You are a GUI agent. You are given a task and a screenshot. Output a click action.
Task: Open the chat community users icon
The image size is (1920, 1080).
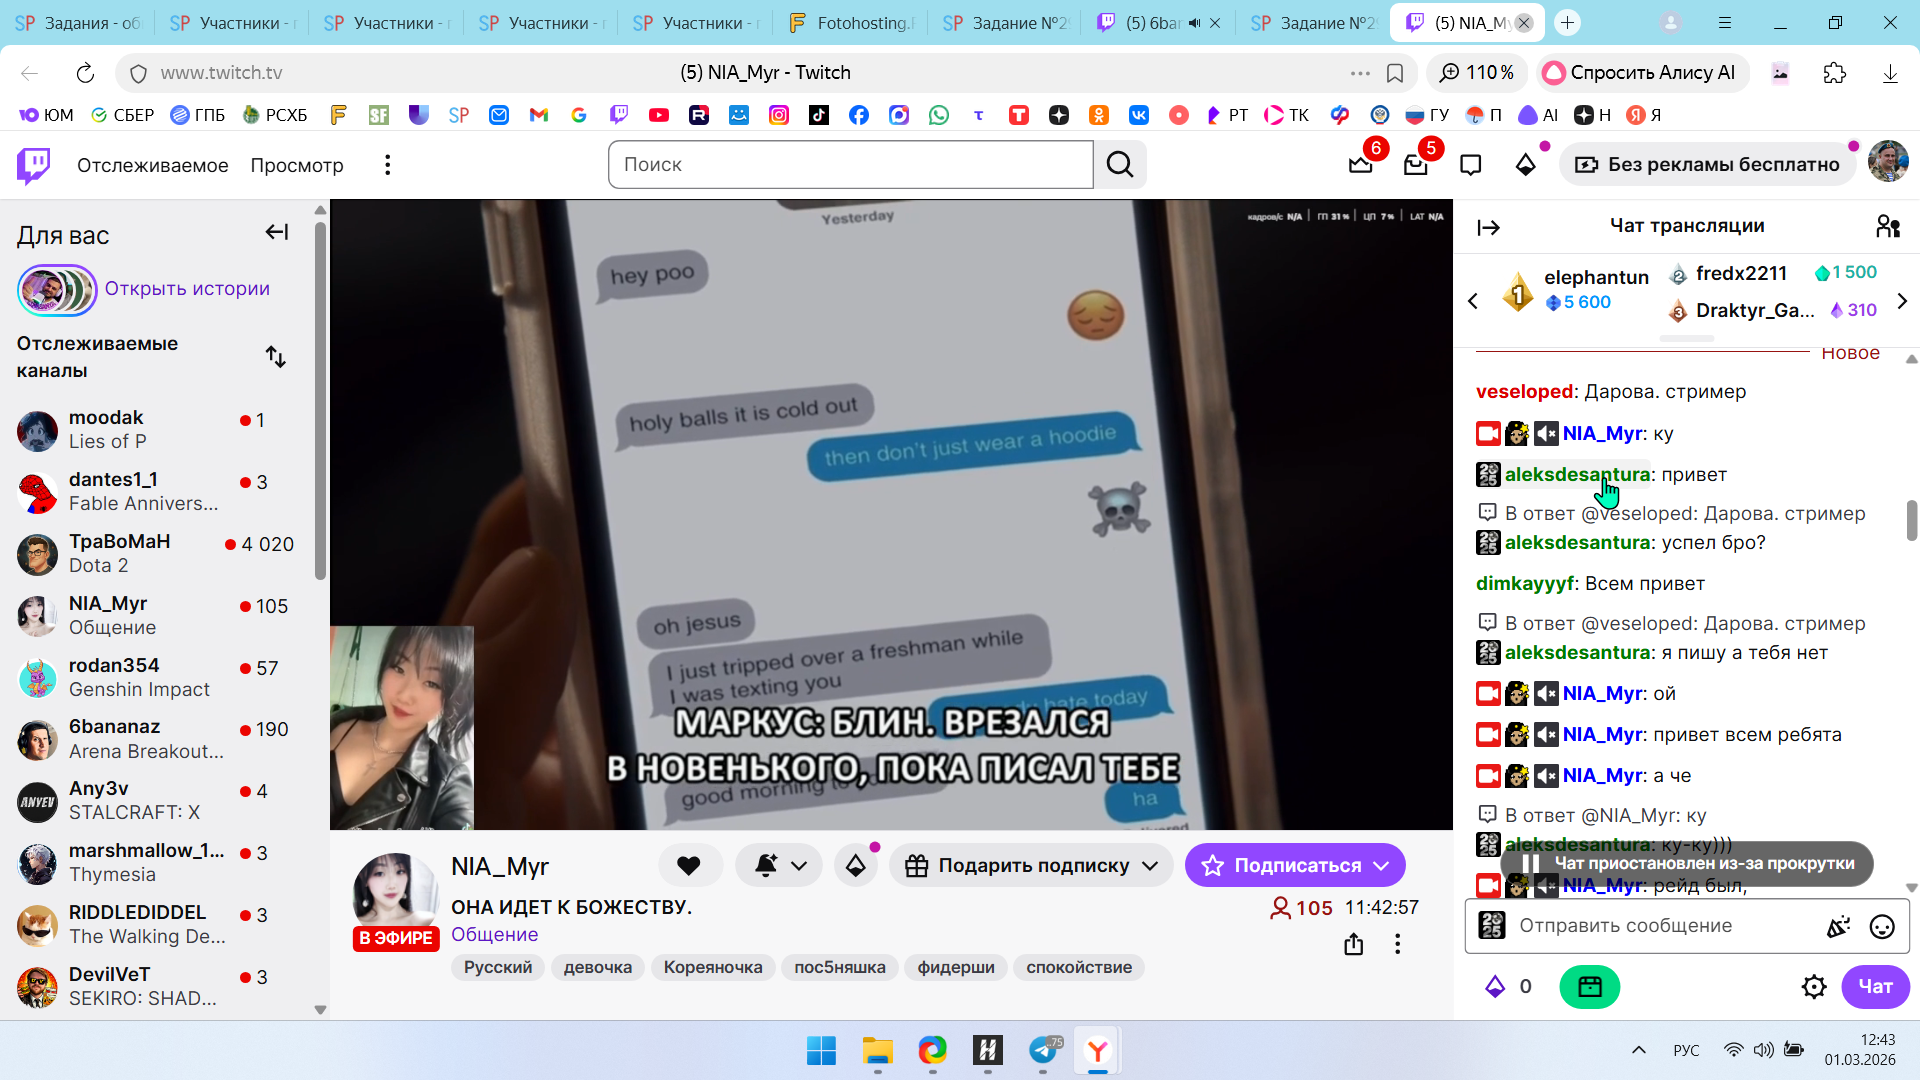tap(1887, 227)
